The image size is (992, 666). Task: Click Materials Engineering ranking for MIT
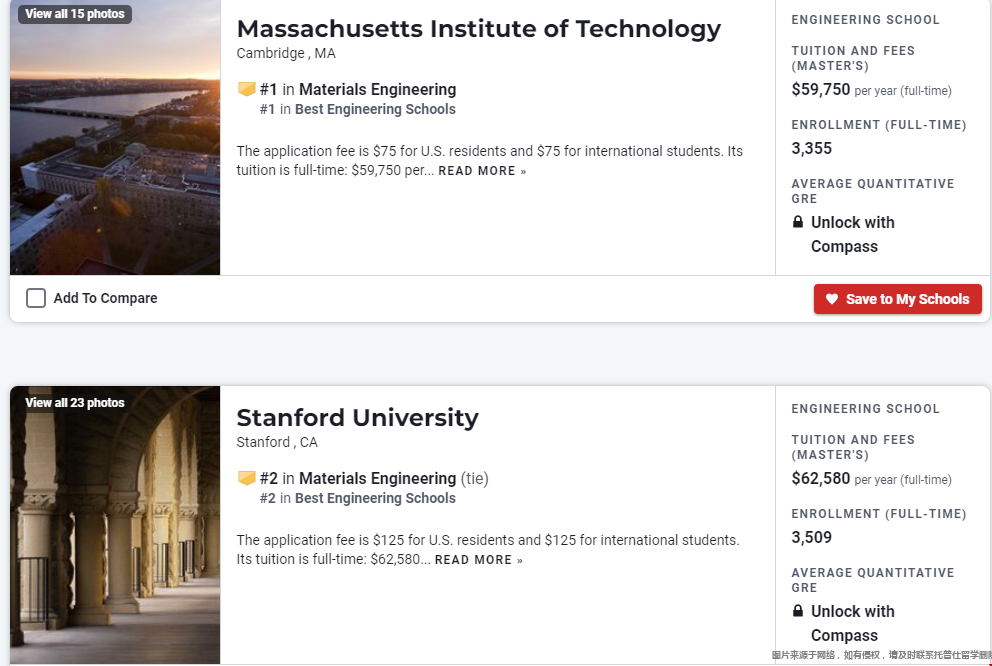pos(378,89)
